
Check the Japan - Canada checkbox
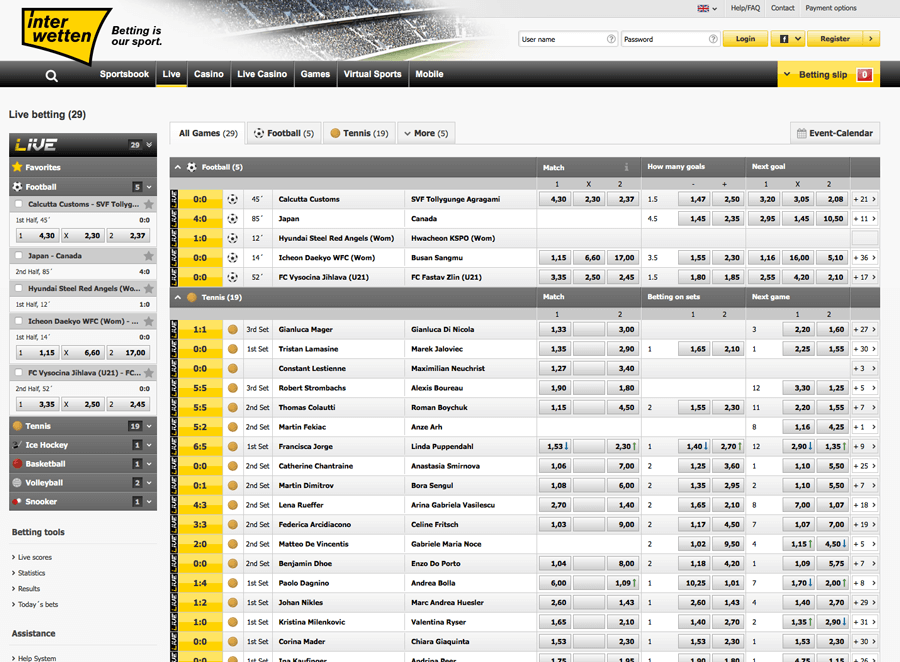tap(19, 255)
